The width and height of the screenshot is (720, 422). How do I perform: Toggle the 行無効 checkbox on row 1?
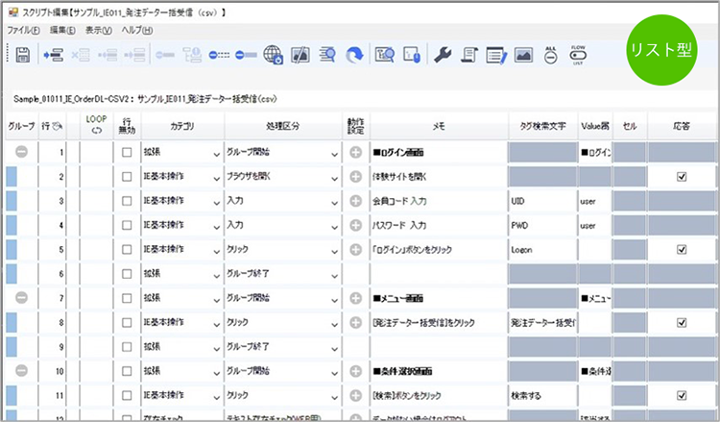pyautogui.click(x=126, y=153)
